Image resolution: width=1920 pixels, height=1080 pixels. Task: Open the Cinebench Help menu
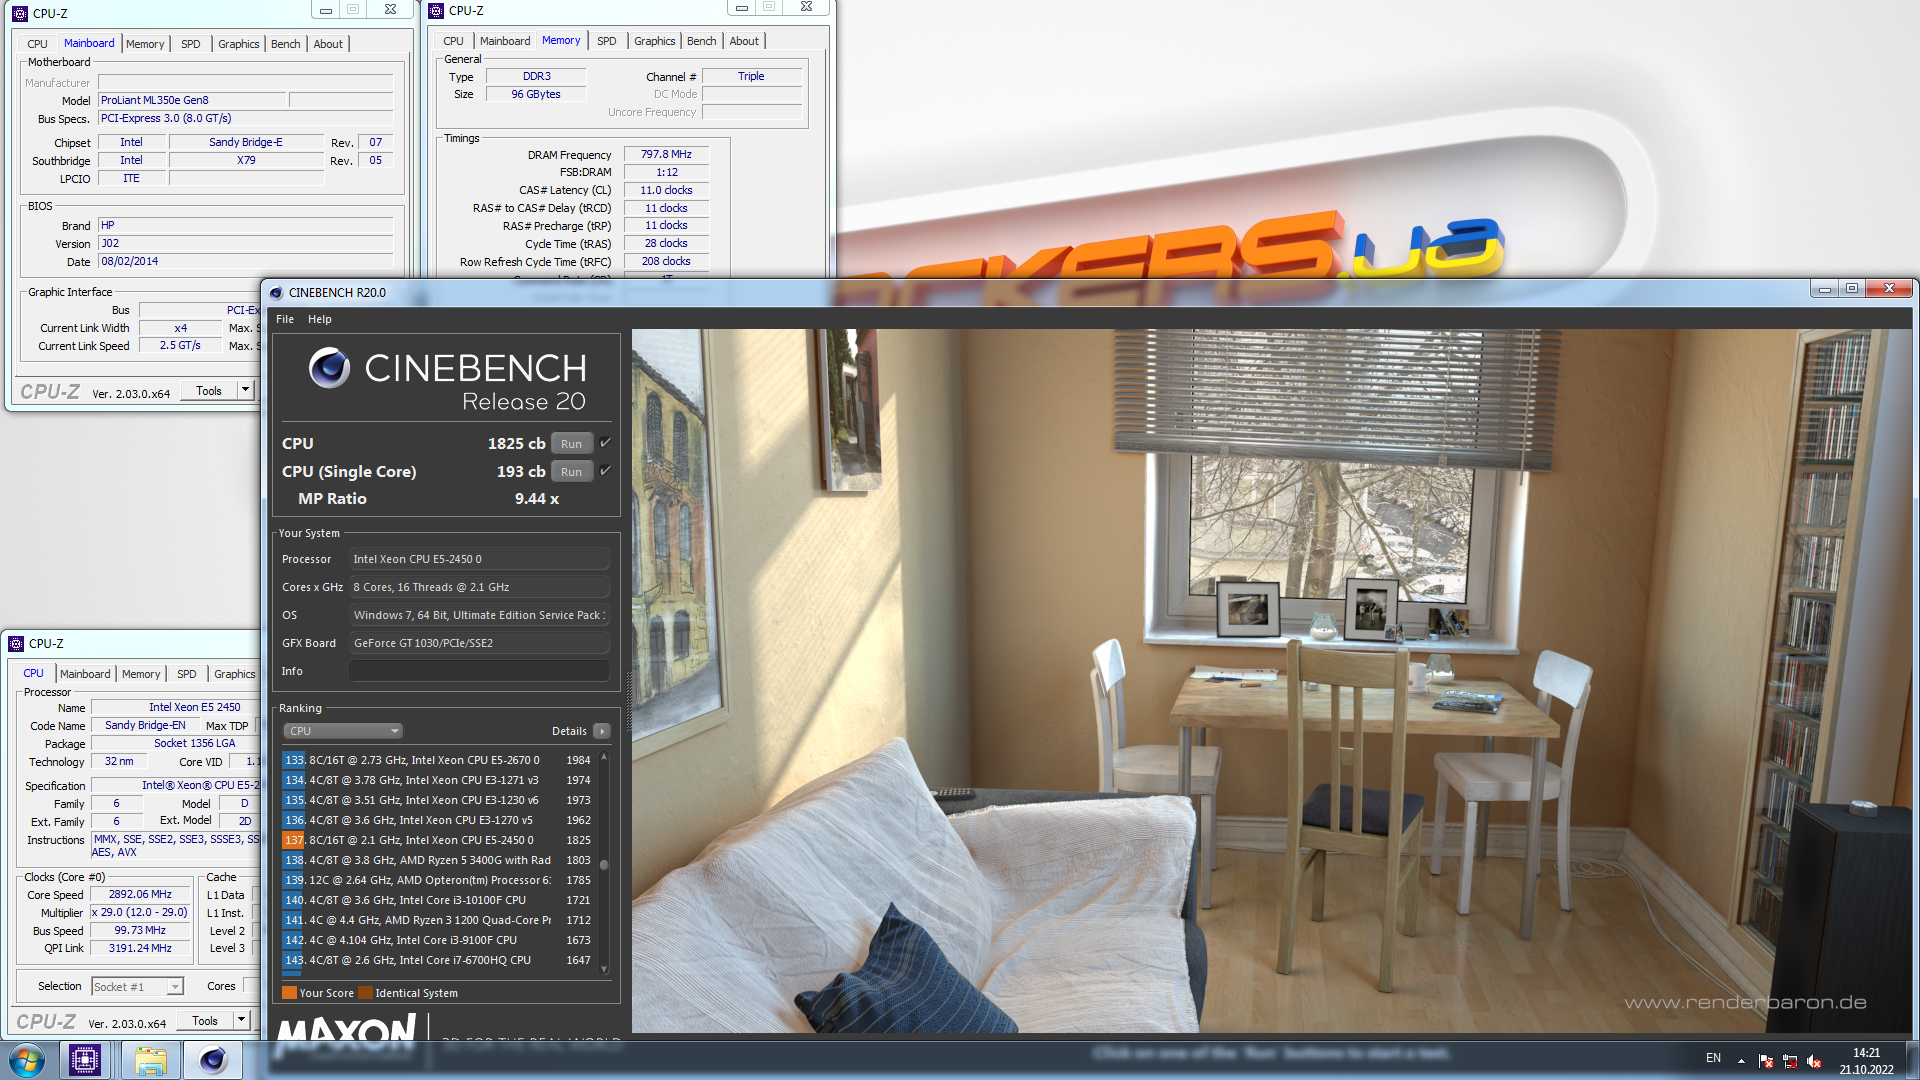tap(319, 319)
